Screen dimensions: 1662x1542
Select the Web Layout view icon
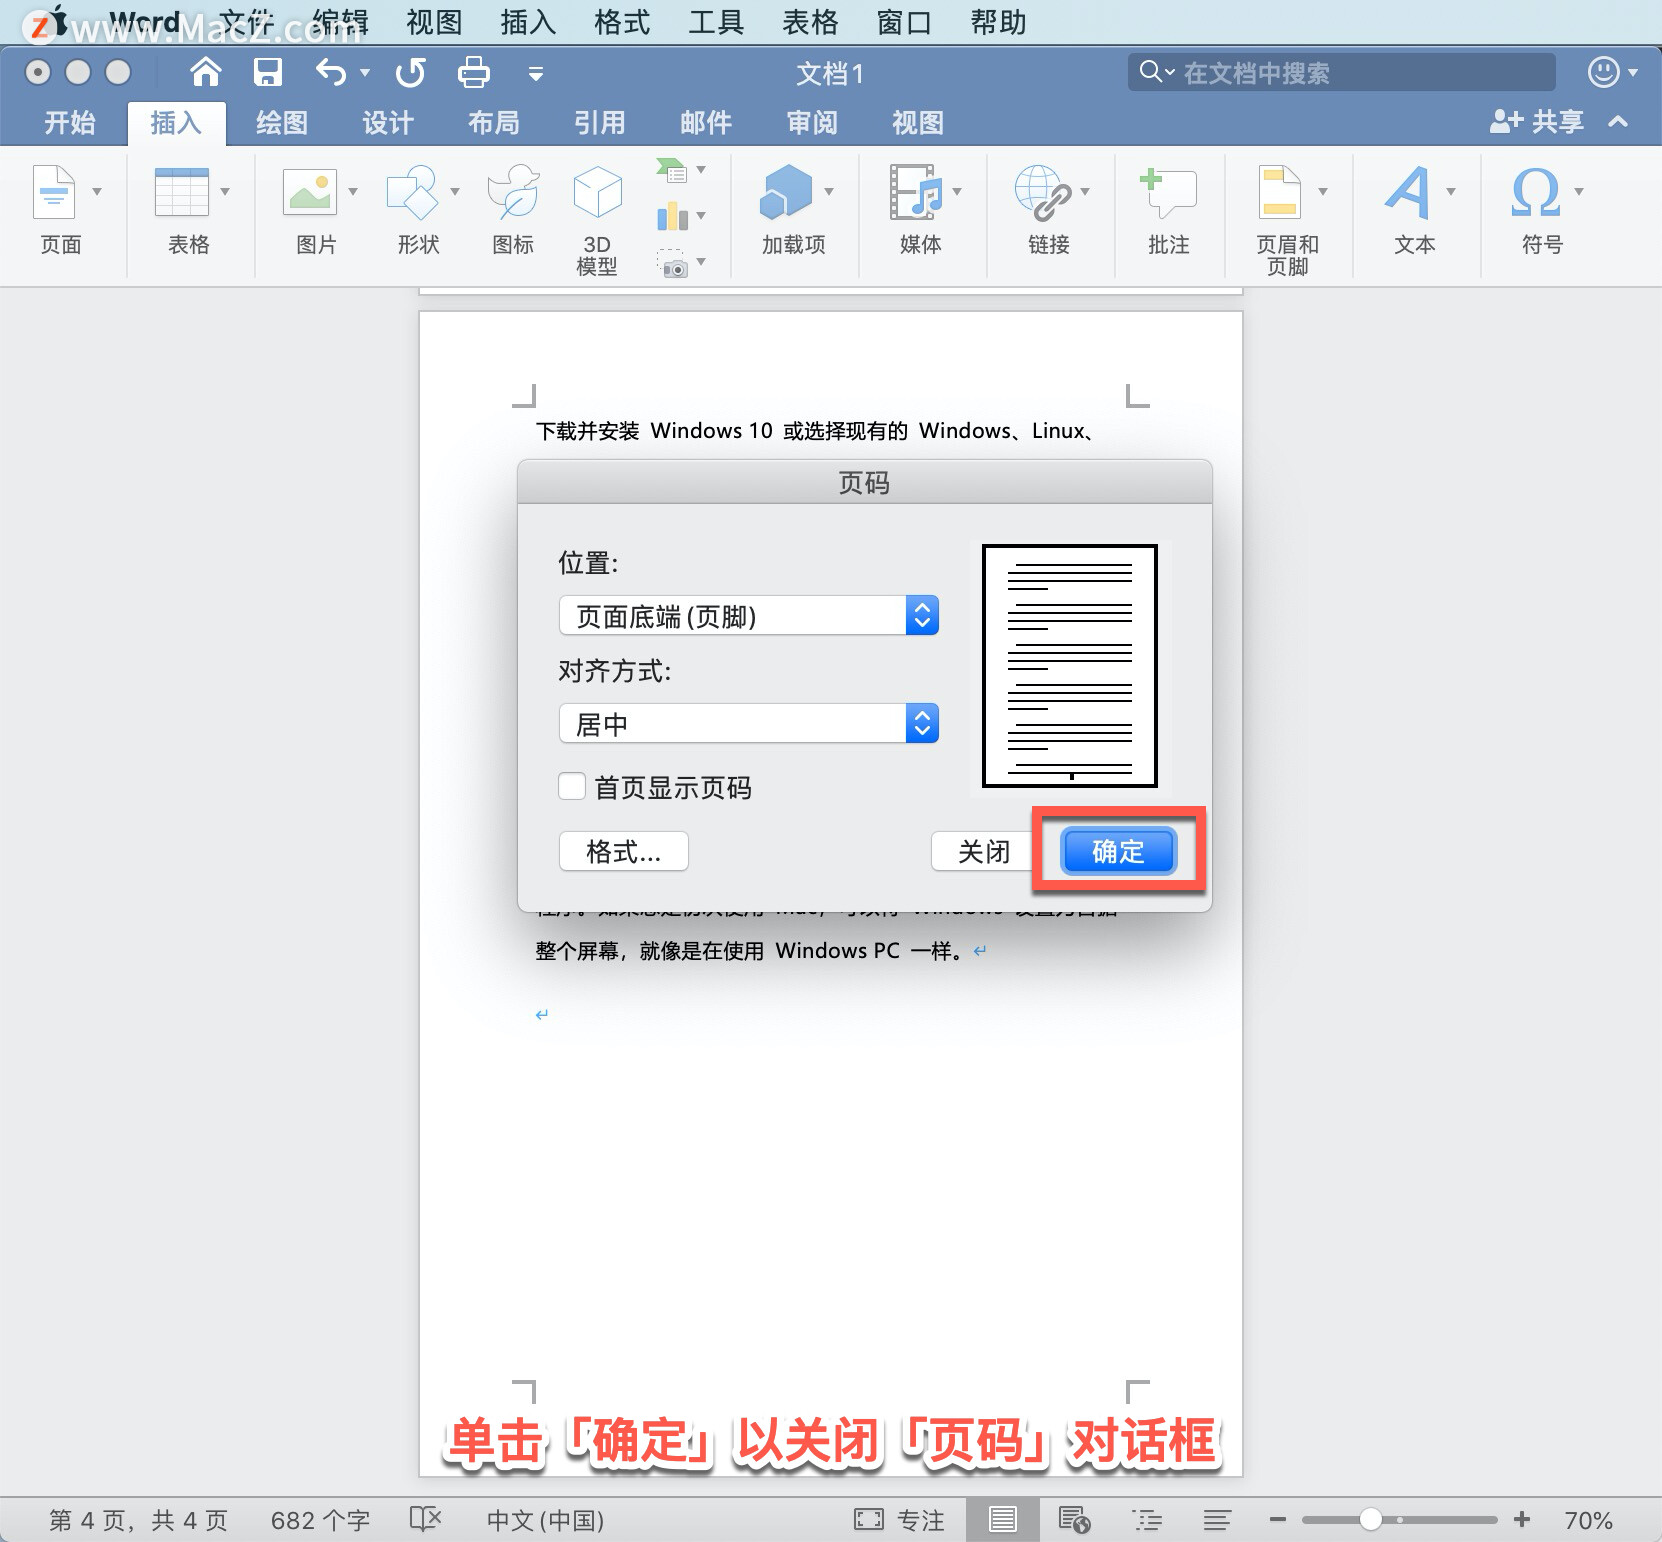[1074, 1520]
